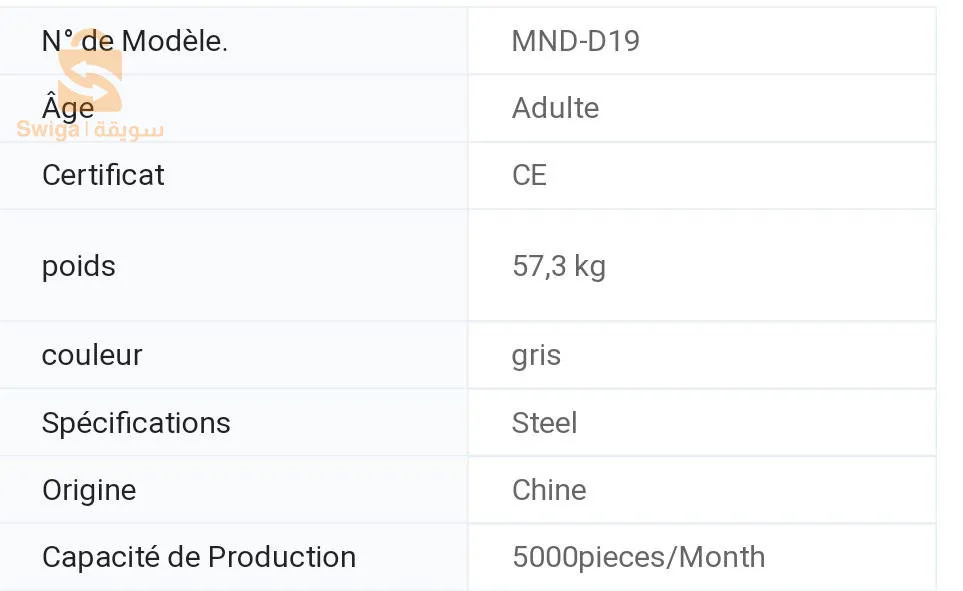Click the "57,3 kg" weight value
The image size is (963, 591).
(559, 266)
